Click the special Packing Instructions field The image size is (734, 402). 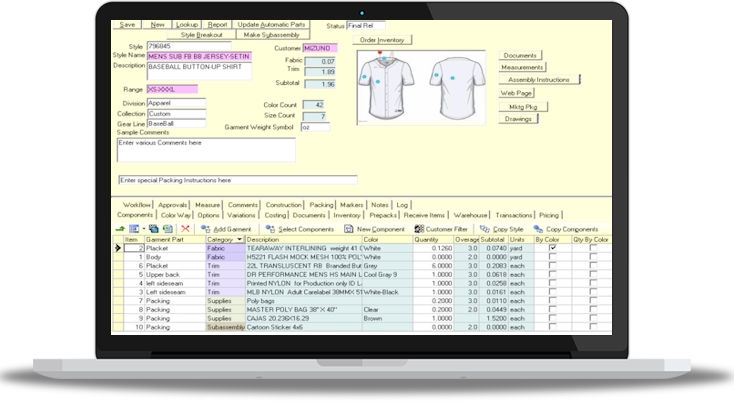[x=238, y=180]
